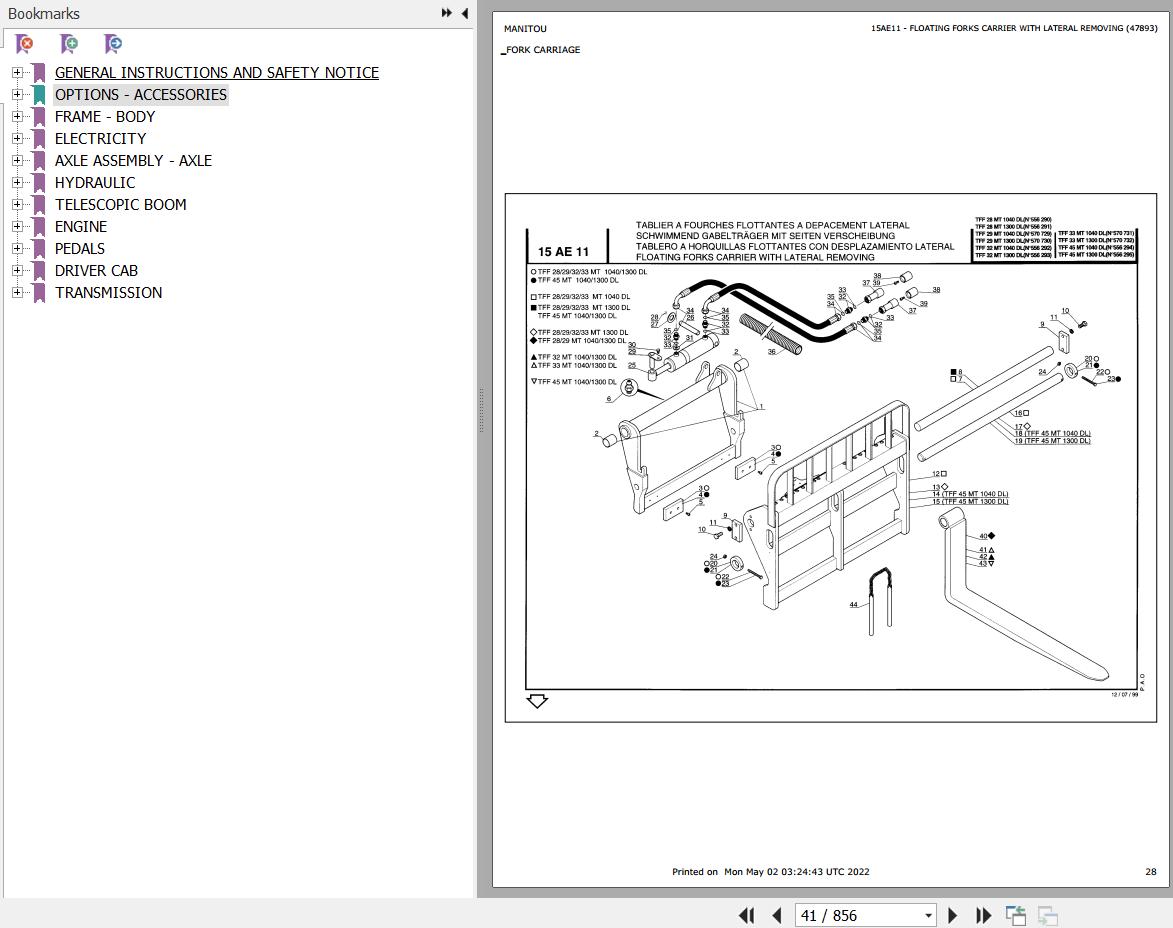This screenshot has height=928, width=1173.
Task: Click the add bookmark icon
Action: (x=69, y=44)
